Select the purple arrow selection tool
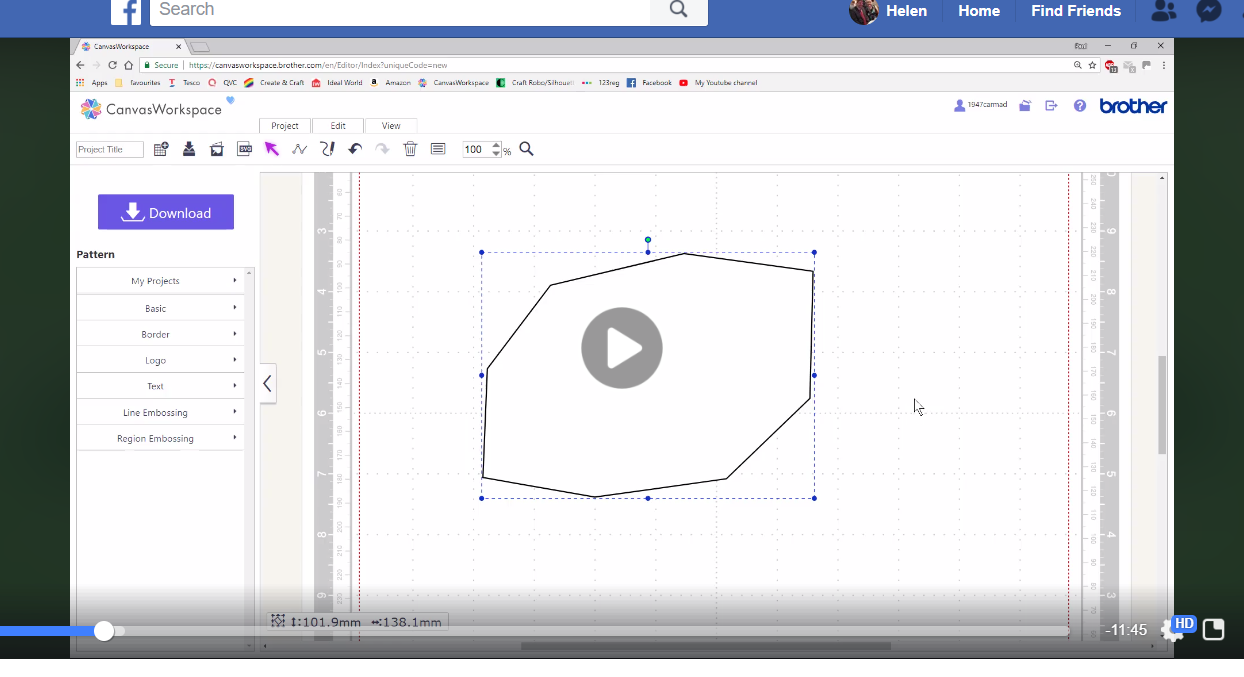Screen dimensions: 1244x677 pos(272,149)
